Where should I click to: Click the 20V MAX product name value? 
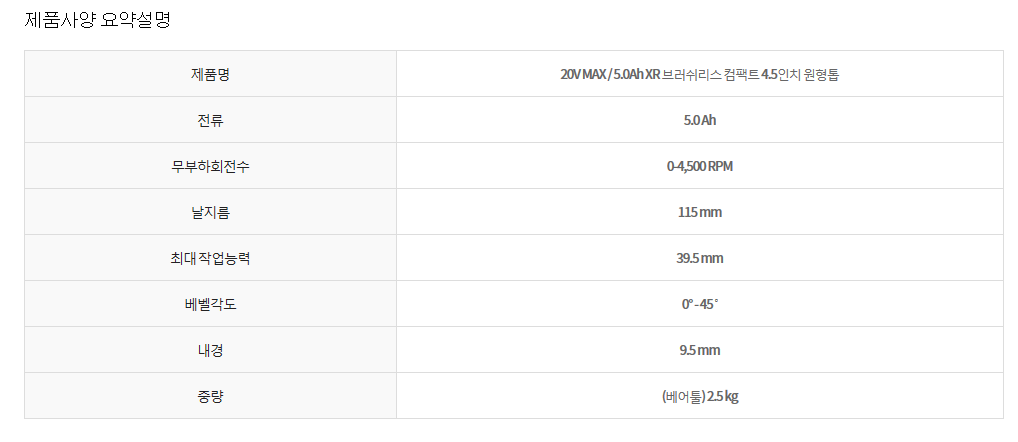point(699,74)
